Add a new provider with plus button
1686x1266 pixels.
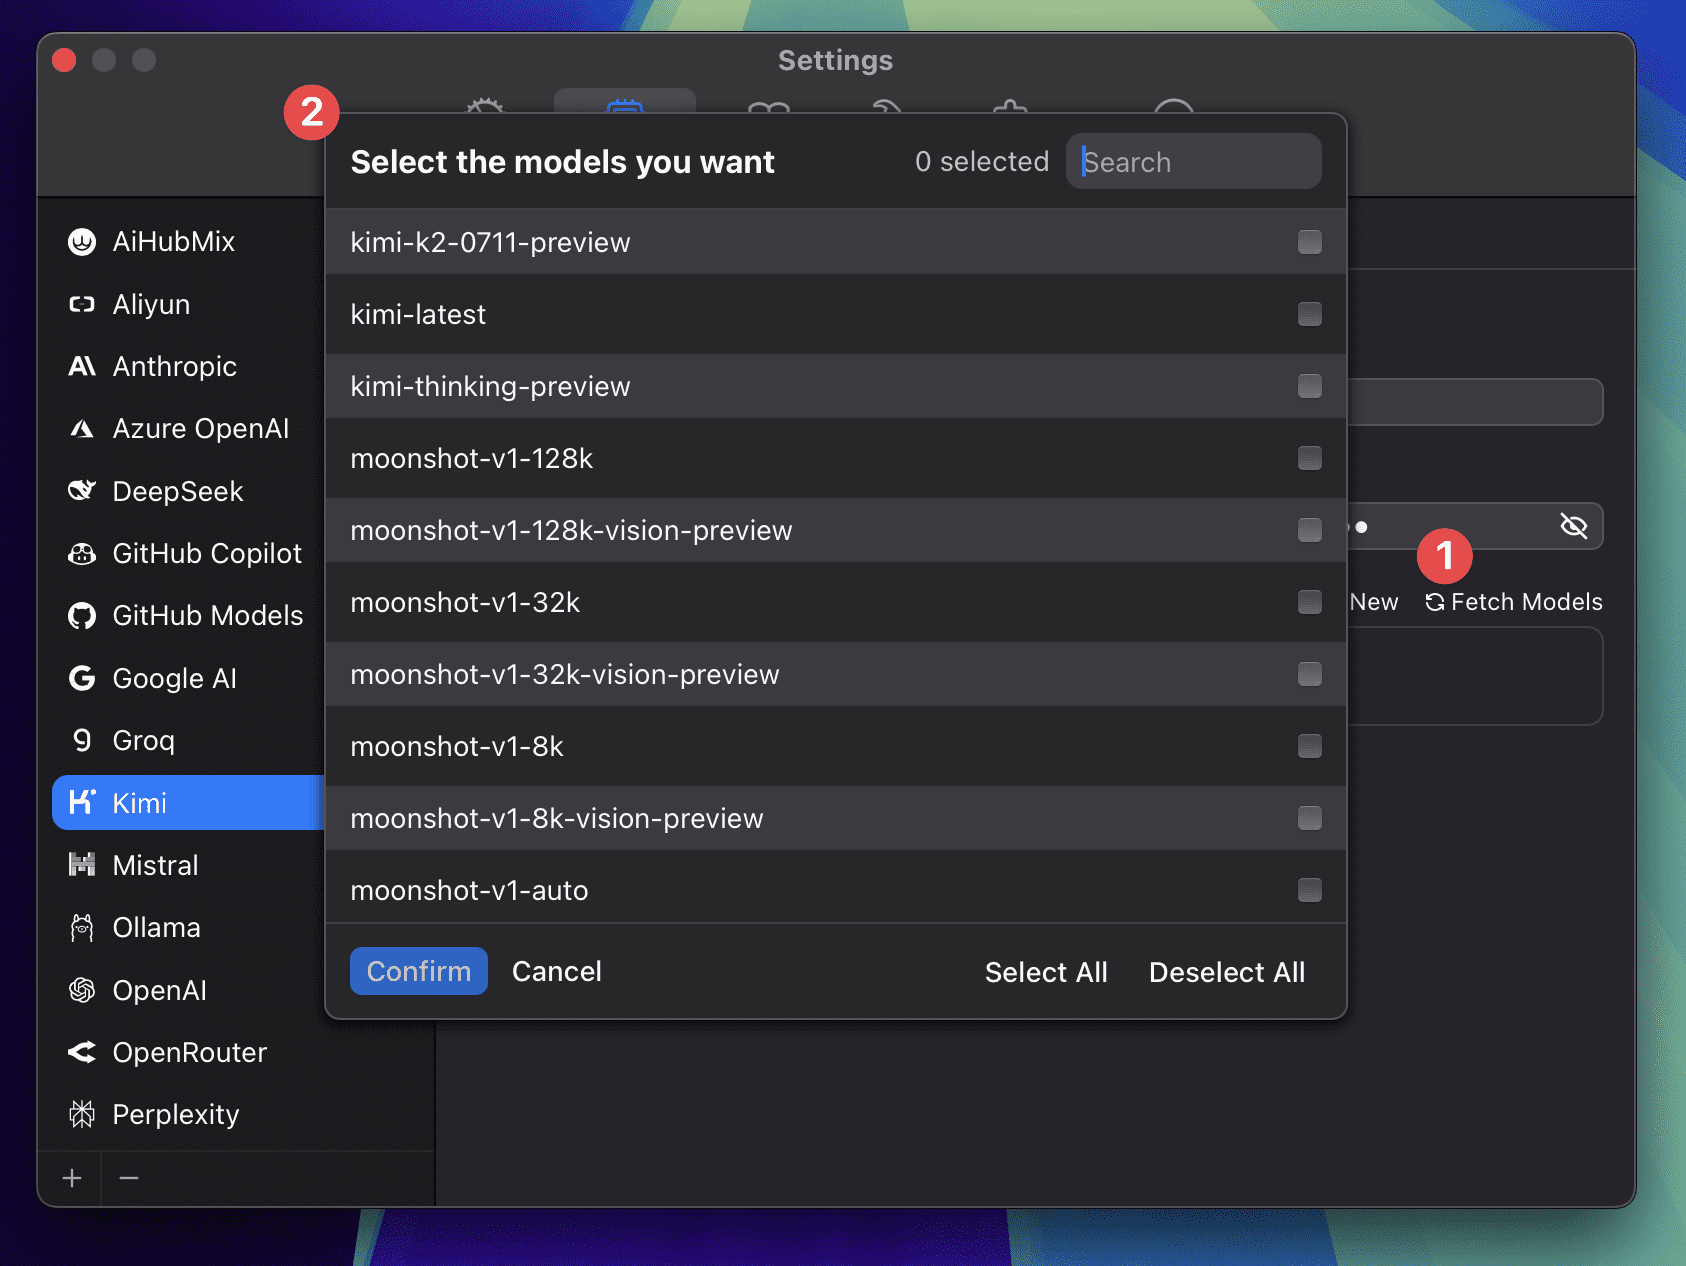tap(72, 1178)
